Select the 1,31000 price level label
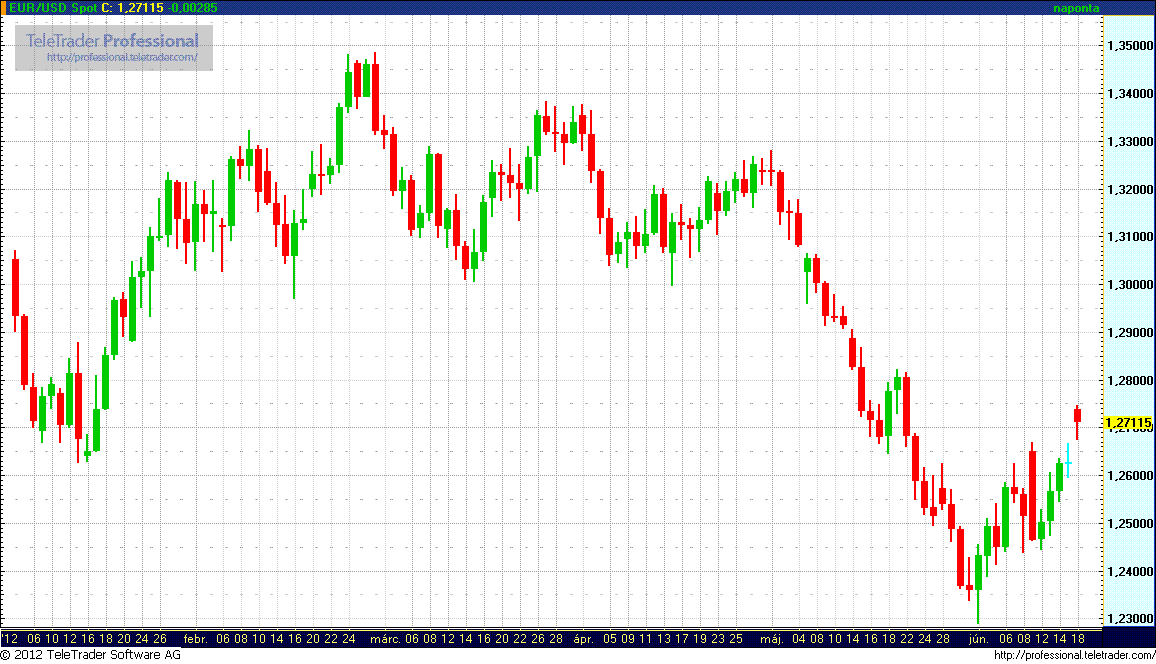The width and height of the screenshot is (1156, 664). pyautogui.click(x=1129, y=237)
